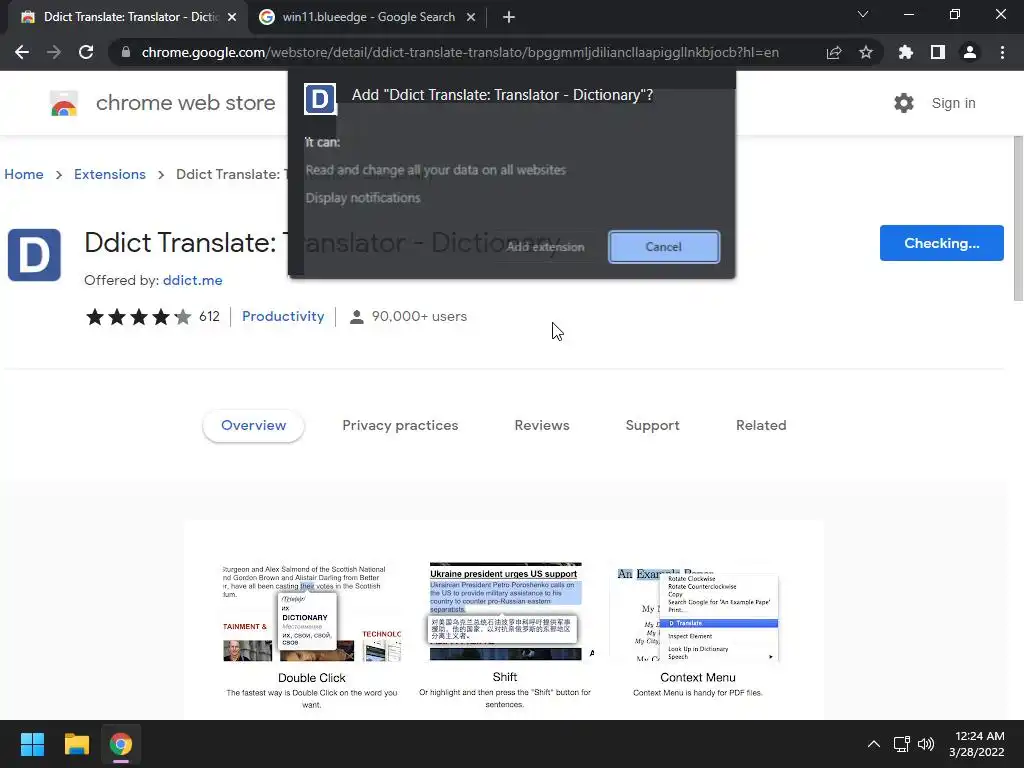The height and width of the screenshot is (768, 1024).
Task: Open the Context Menu screenshot thumbnail
Action: point(697,614)
